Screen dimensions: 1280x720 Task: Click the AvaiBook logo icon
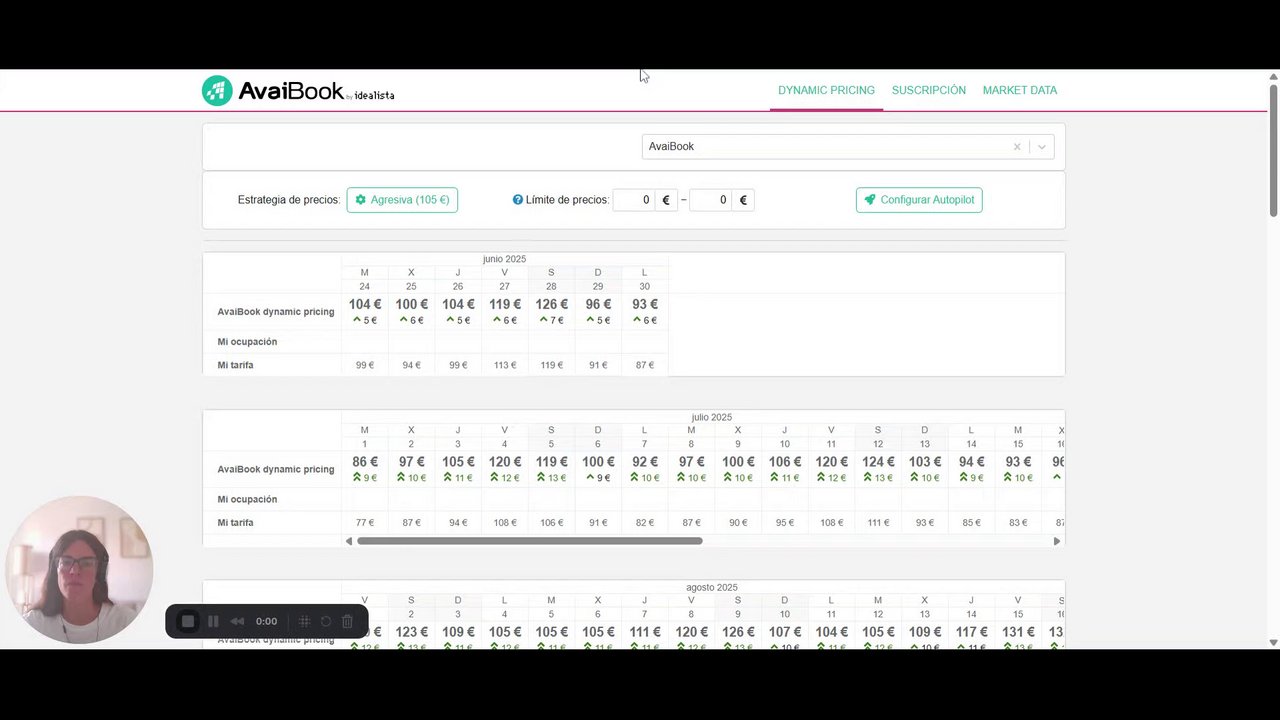coord(217,90)
